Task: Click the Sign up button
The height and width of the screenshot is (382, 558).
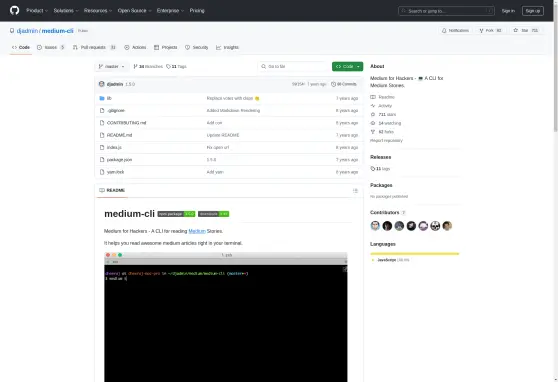Action: click(532, 11)
